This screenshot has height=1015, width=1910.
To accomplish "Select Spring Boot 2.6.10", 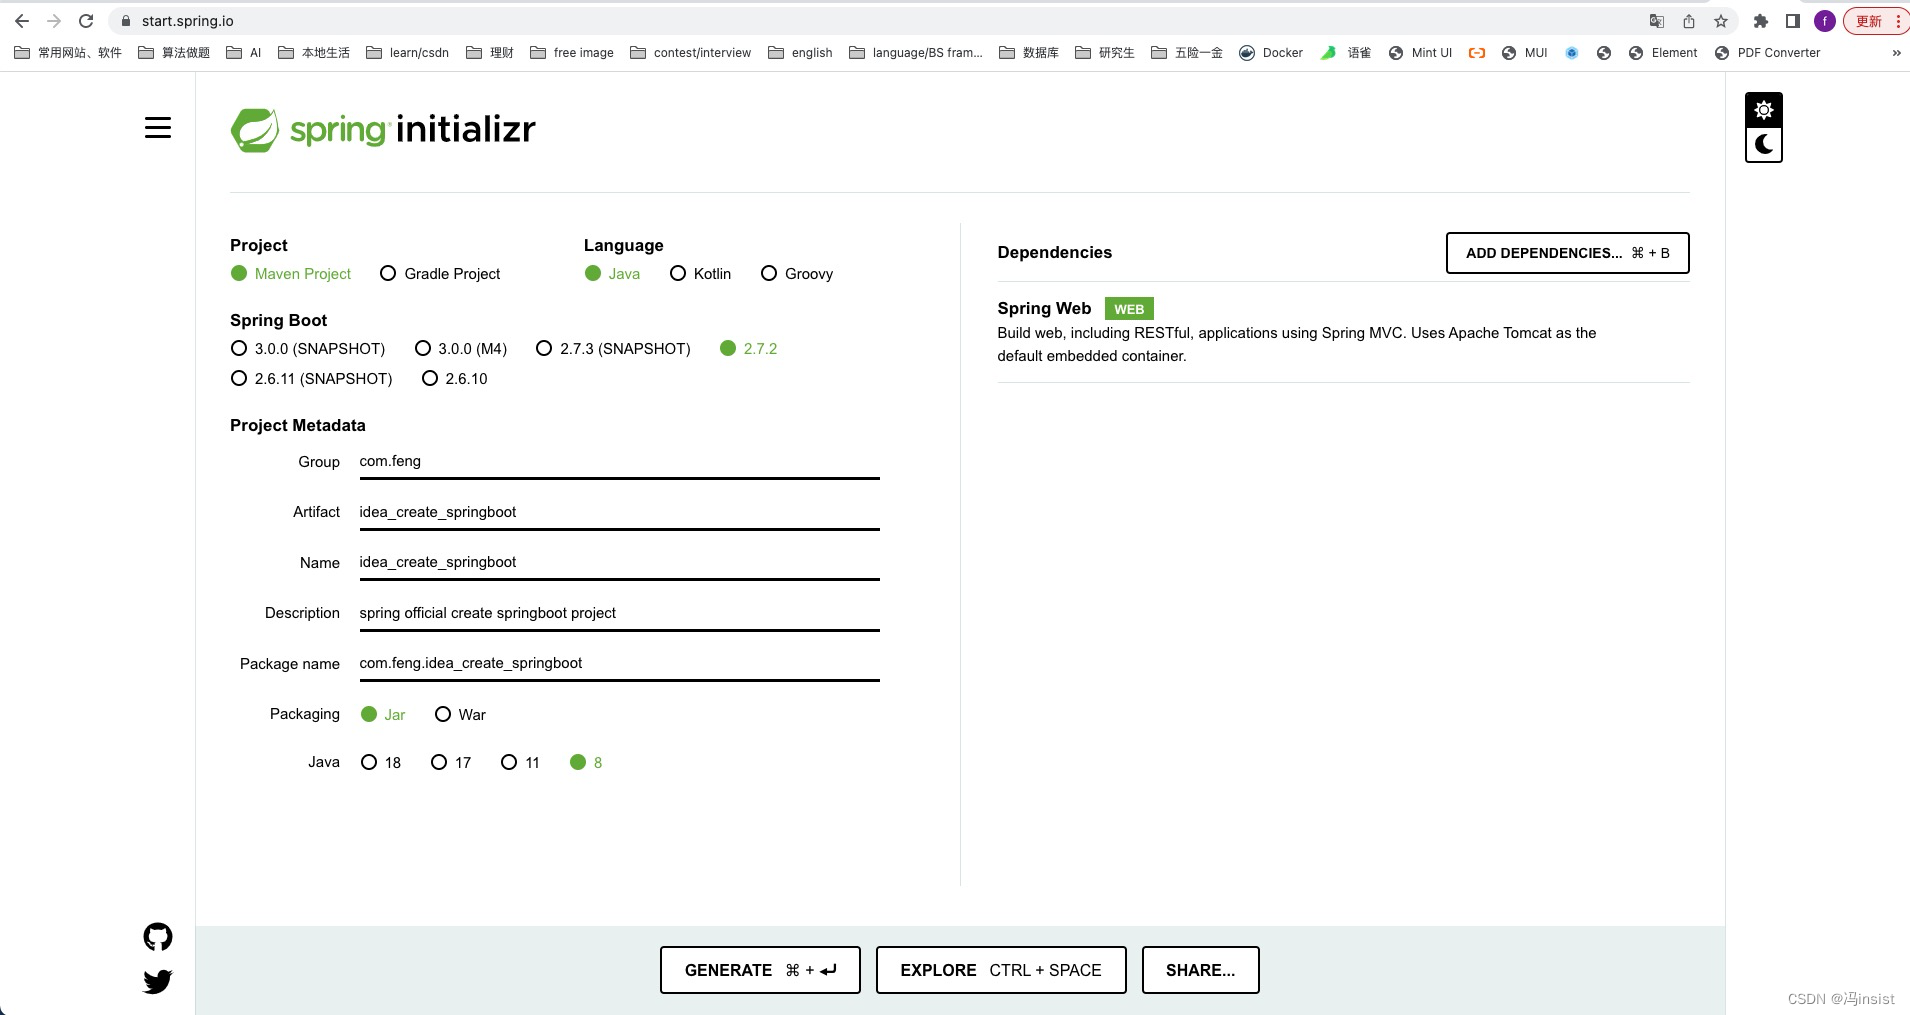I will (x=455, y=379).
